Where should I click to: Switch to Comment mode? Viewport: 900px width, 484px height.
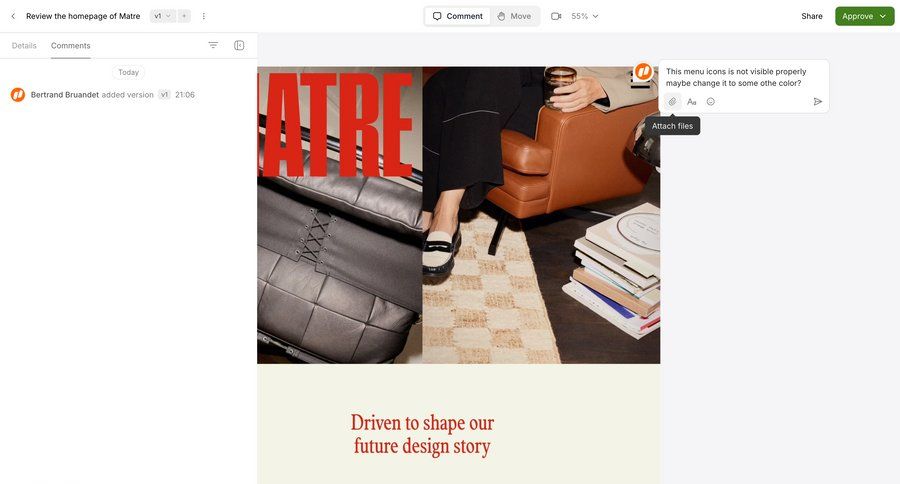(457, 16)
